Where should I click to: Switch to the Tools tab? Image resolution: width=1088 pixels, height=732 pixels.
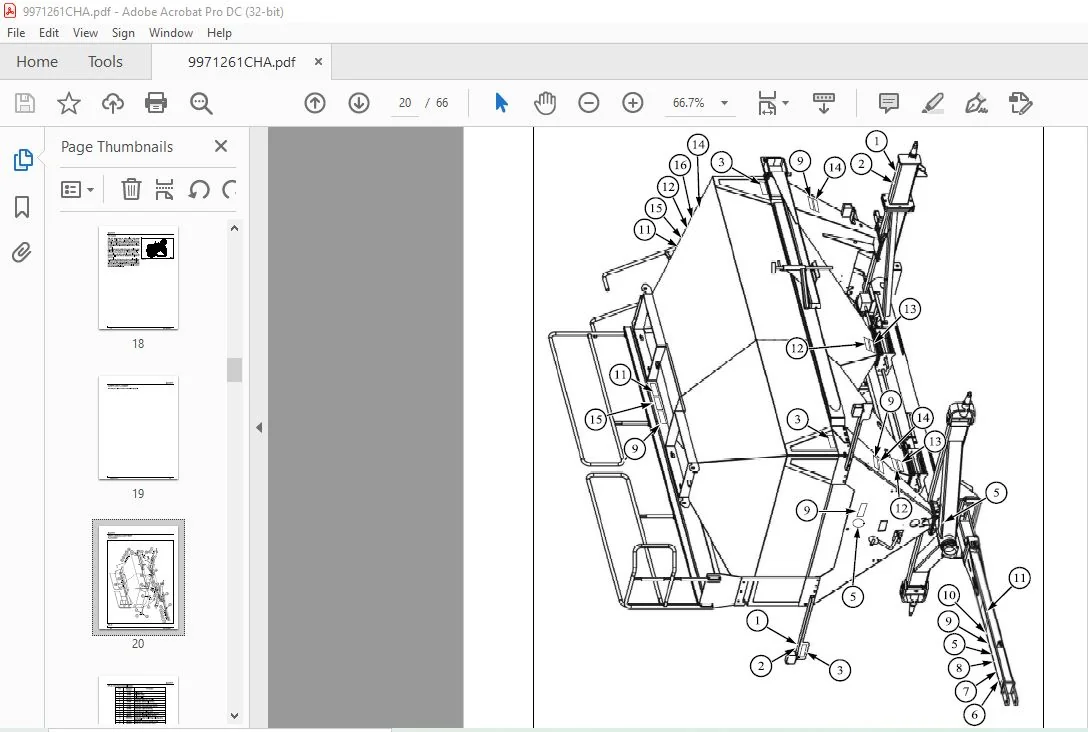[105, 62]
